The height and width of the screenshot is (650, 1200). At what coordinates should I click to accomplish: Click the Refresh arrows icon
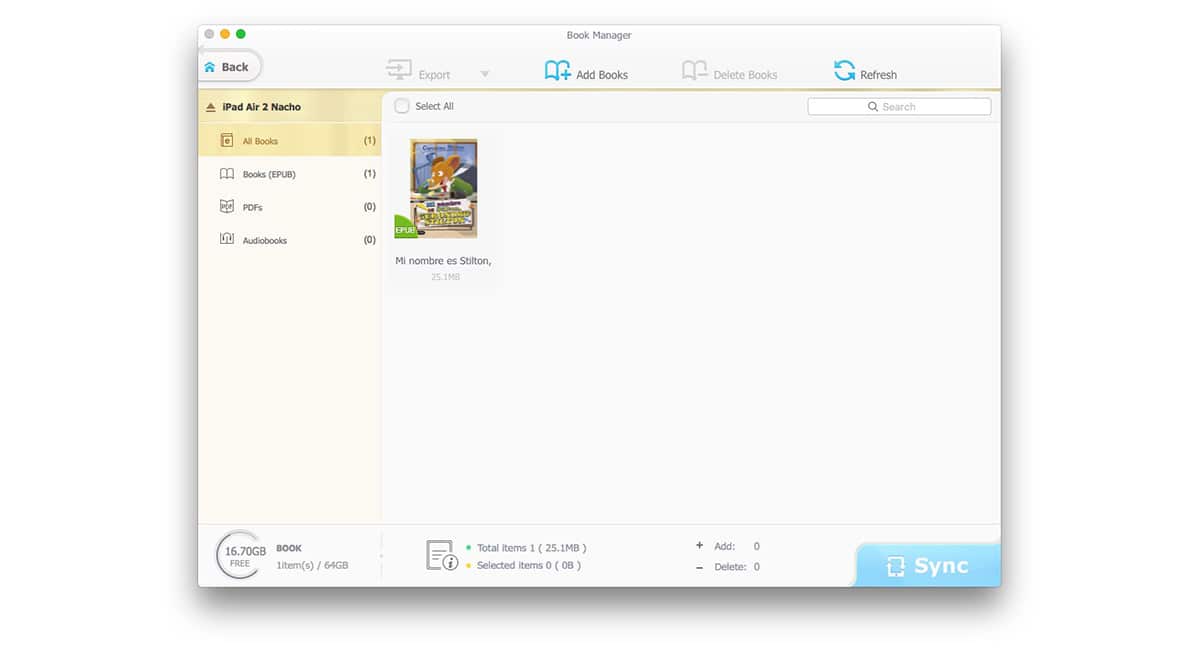(845, 71)
